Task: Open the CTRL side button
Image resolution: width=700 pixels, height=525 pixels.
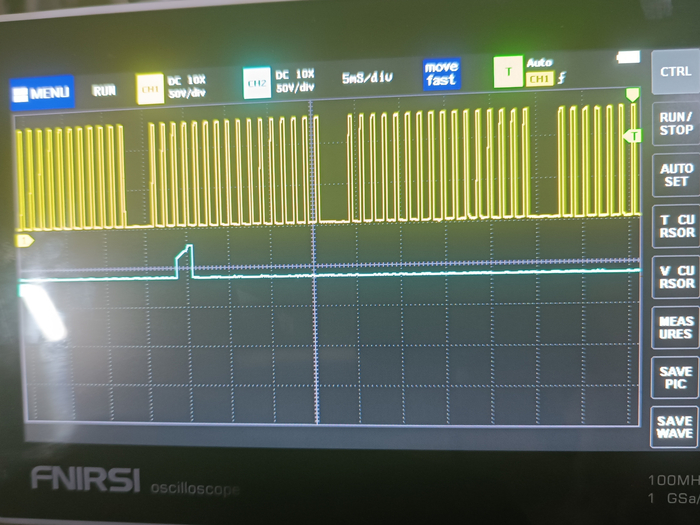Action: 675,72
